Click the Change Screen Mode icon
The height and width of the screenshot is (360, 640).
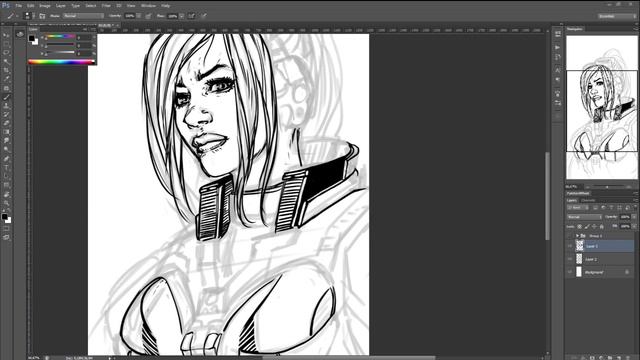(x=6, y=237)
